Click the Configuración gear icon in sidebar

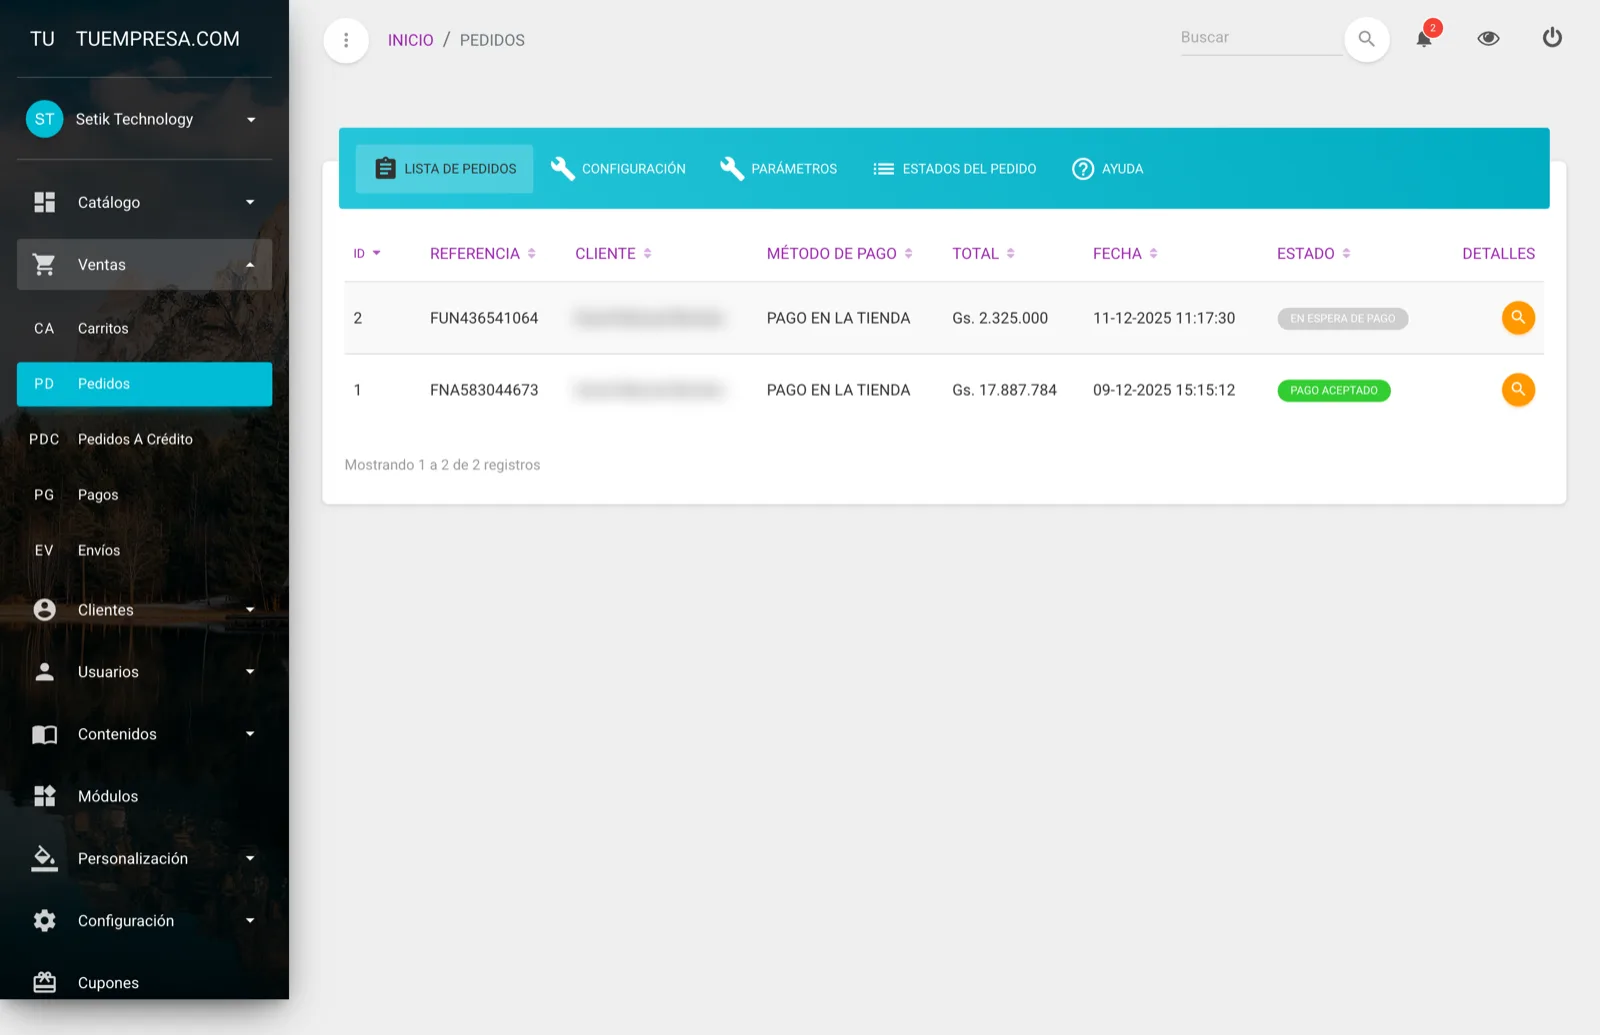pos(44,921)
